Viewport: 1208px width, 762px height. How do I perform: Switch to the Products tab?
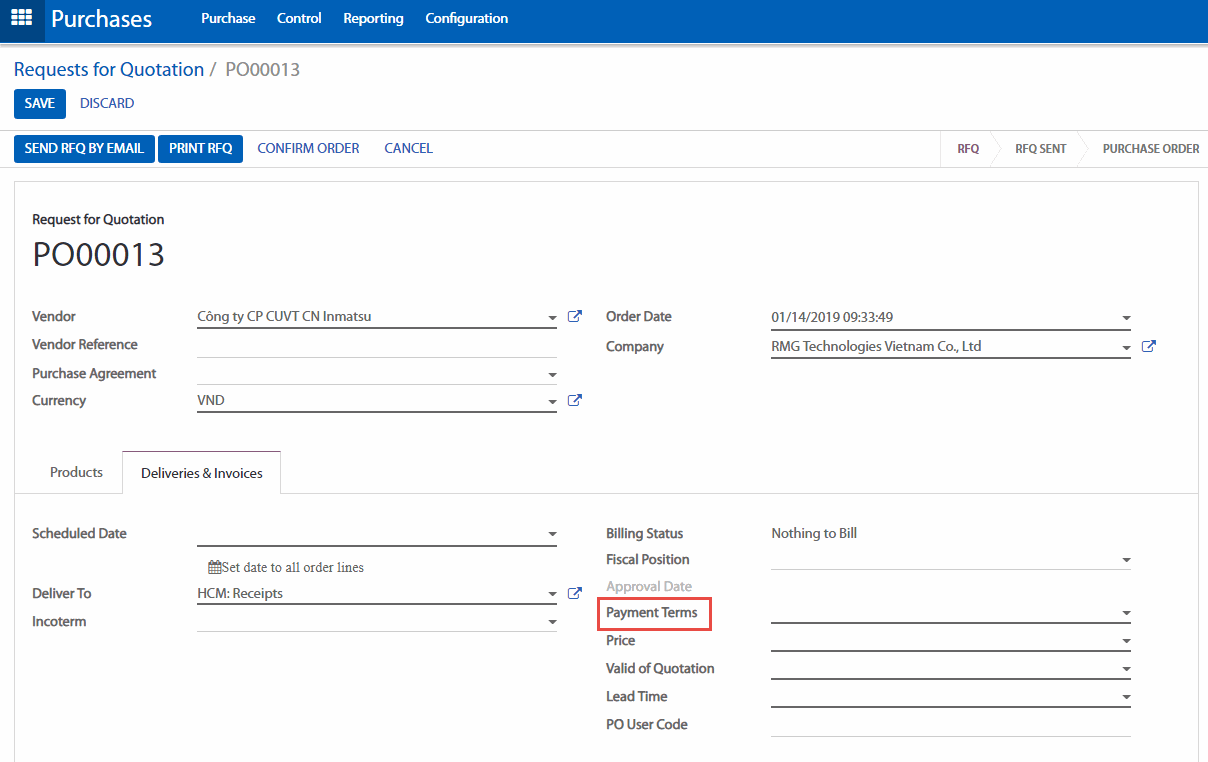coord(76,472)
